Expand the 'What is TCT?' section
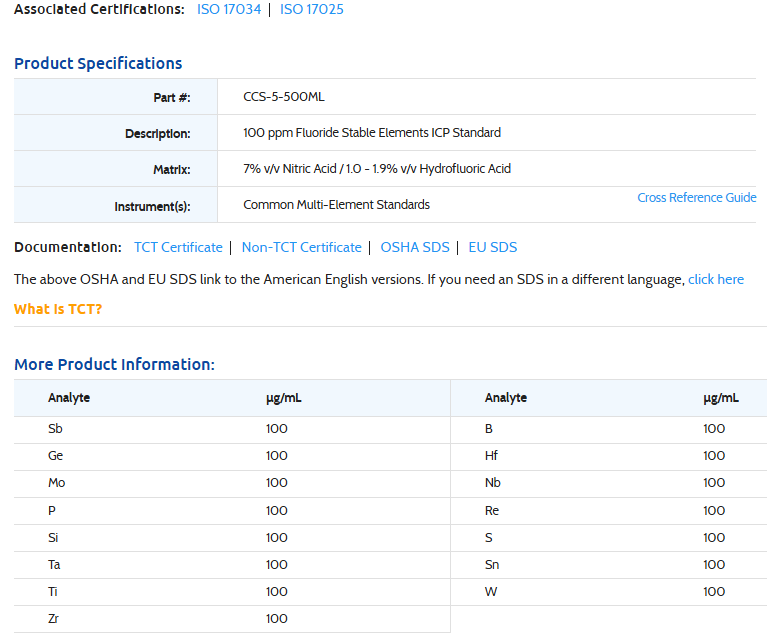 [58, 308]
